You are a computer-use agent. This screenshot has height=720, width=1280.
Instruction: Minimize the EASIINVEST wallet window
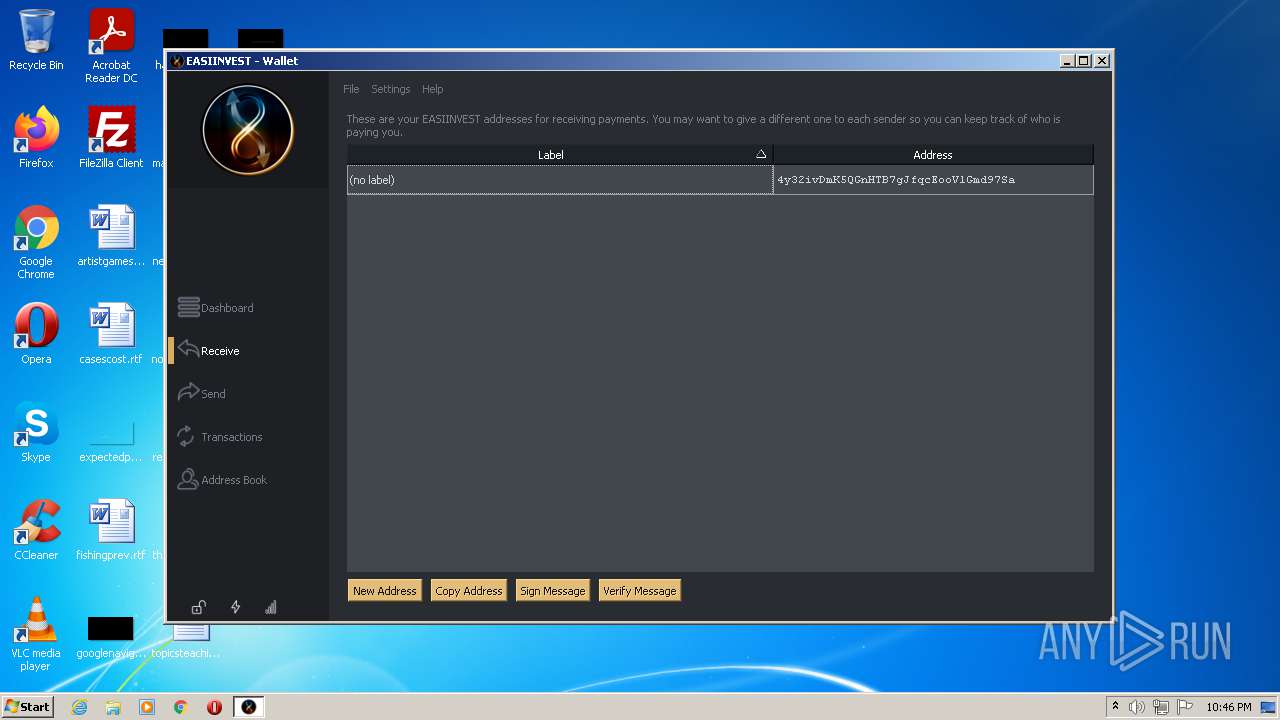click(1067, 61)
